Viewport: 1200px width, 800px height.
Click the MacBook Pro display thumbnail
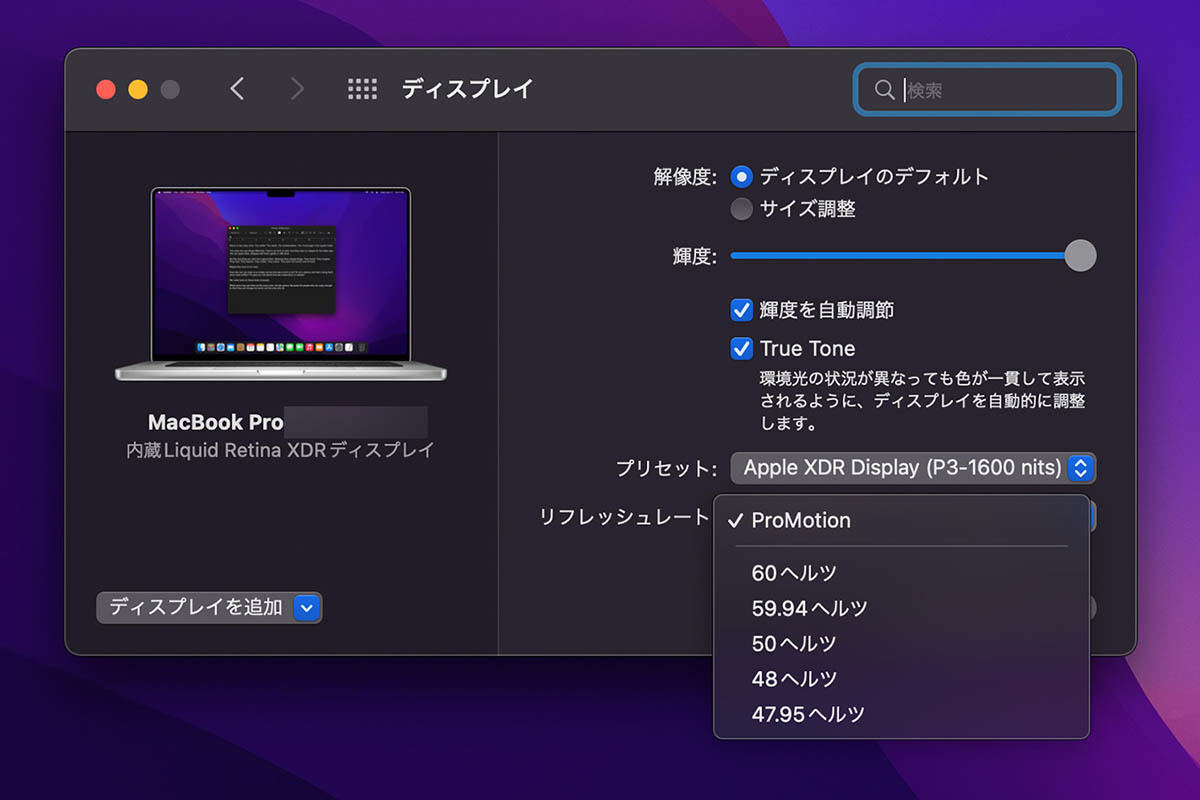pos(281,284)
